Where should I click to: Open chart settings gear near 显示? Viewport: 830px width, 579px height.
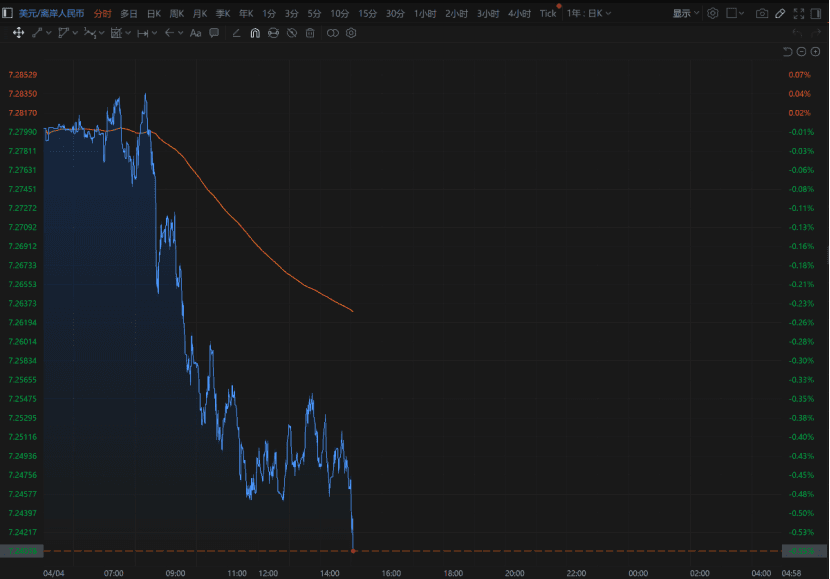click(712, 13)
